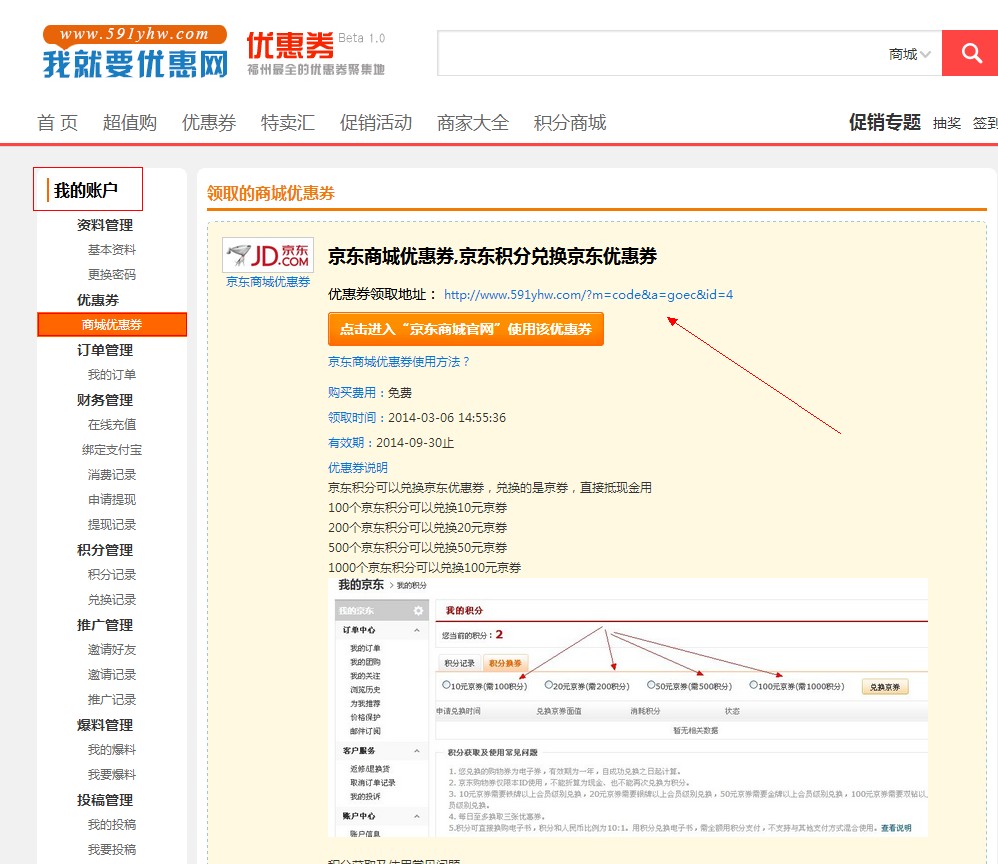Select 我要爆料 in the sidebar
This screenshot has height=864, width=998.
tap(112, 774)
